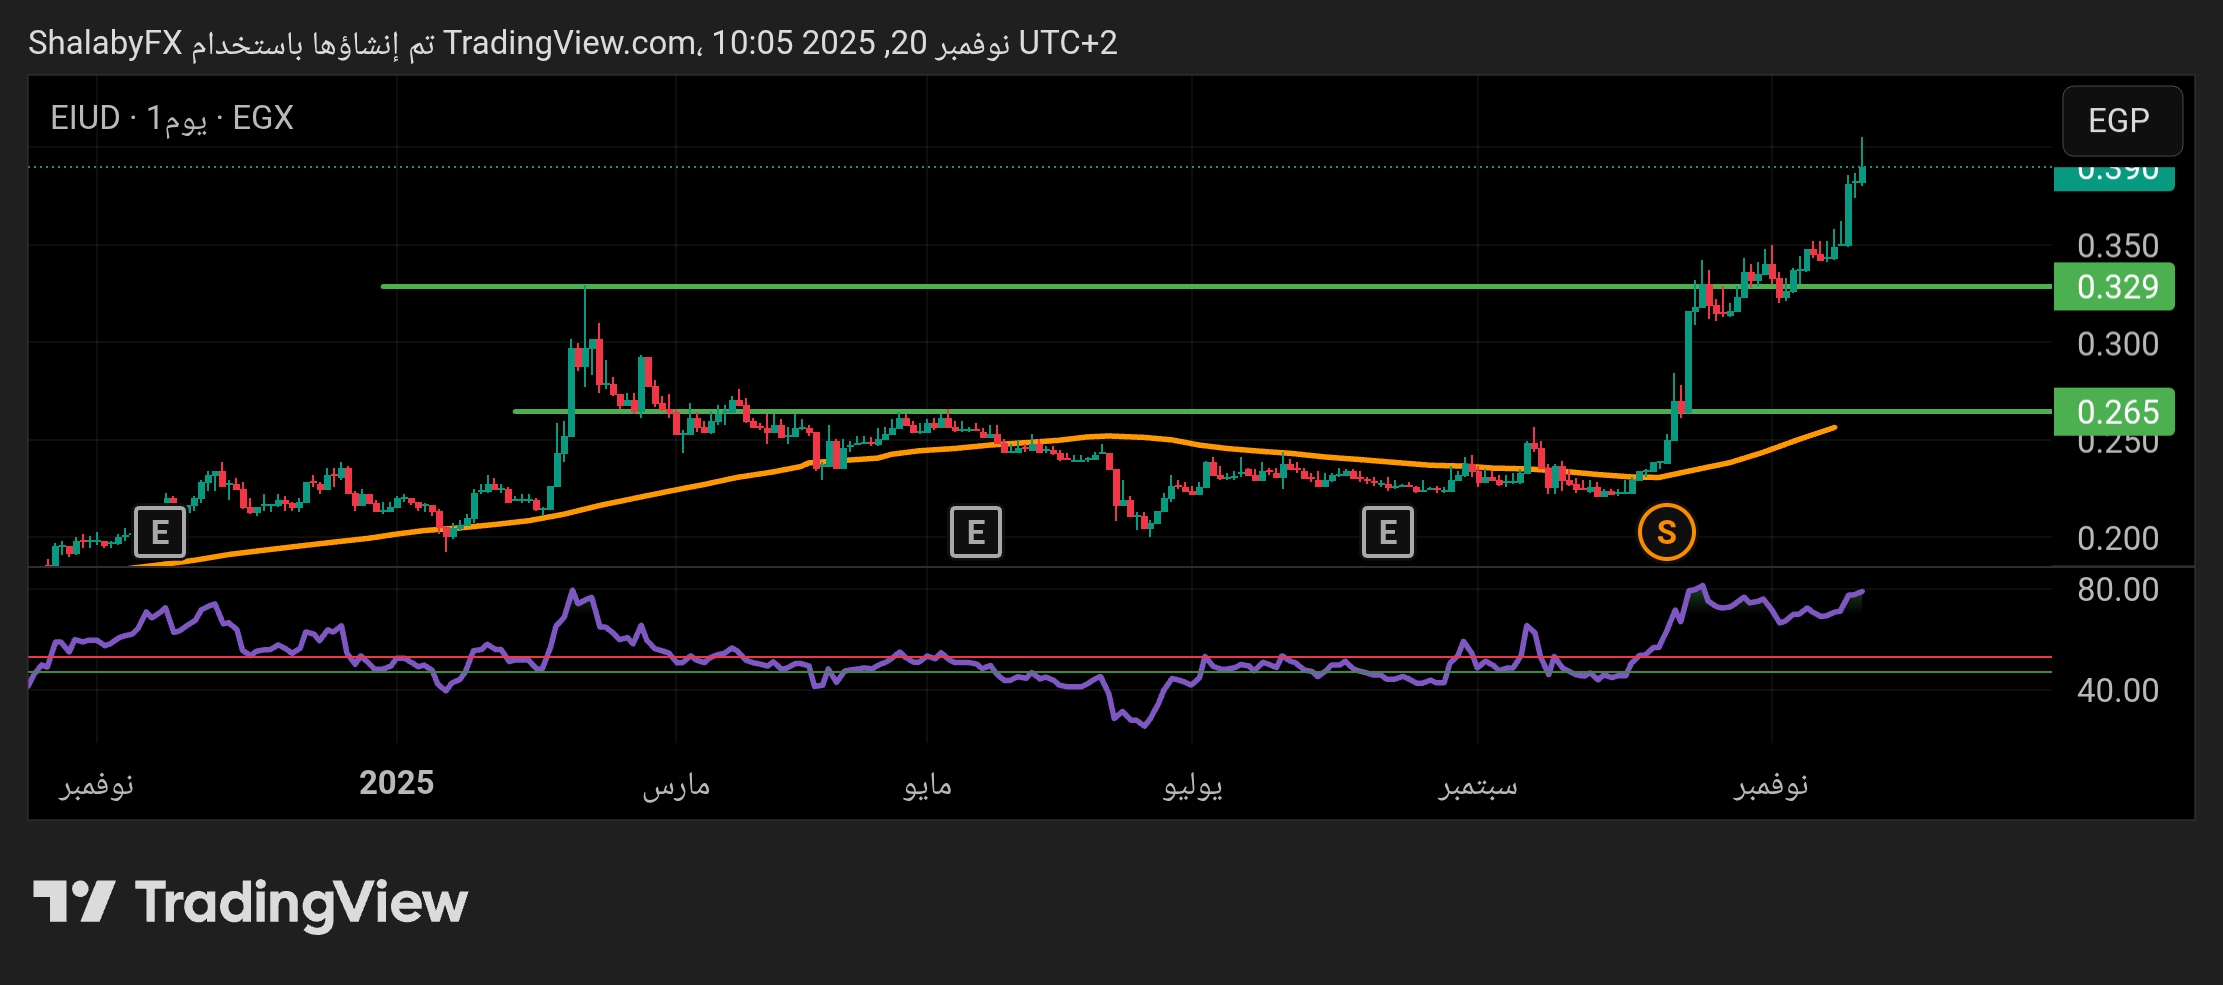Open the EGP currency selector
This screenshot has height=985, width=2223.
pos(2121,121)
